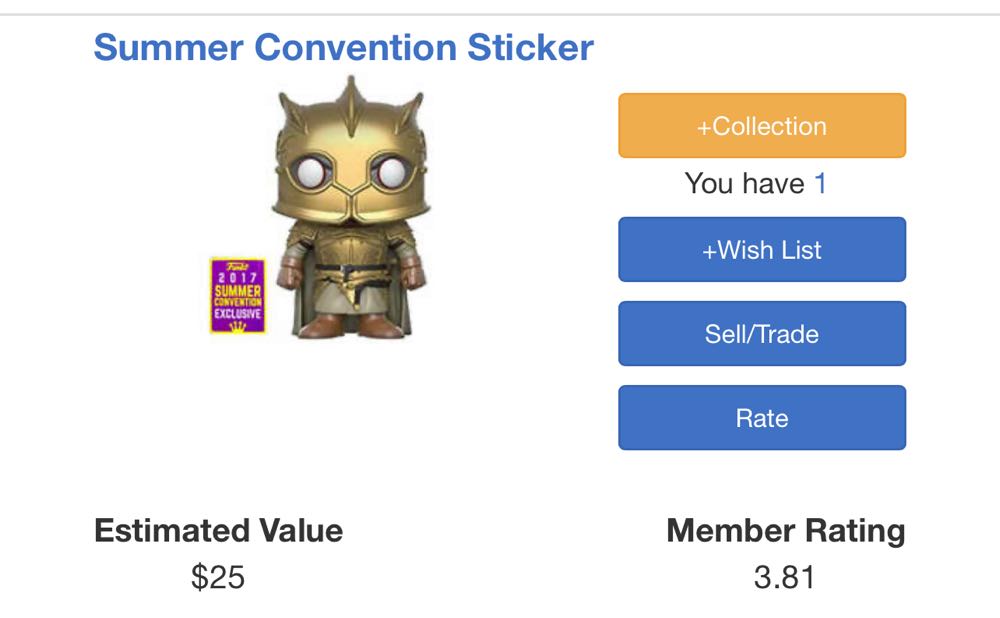Click the $25 estimated value amount
The height and width of the screenshot is (618, 1000).
(218, 577)
